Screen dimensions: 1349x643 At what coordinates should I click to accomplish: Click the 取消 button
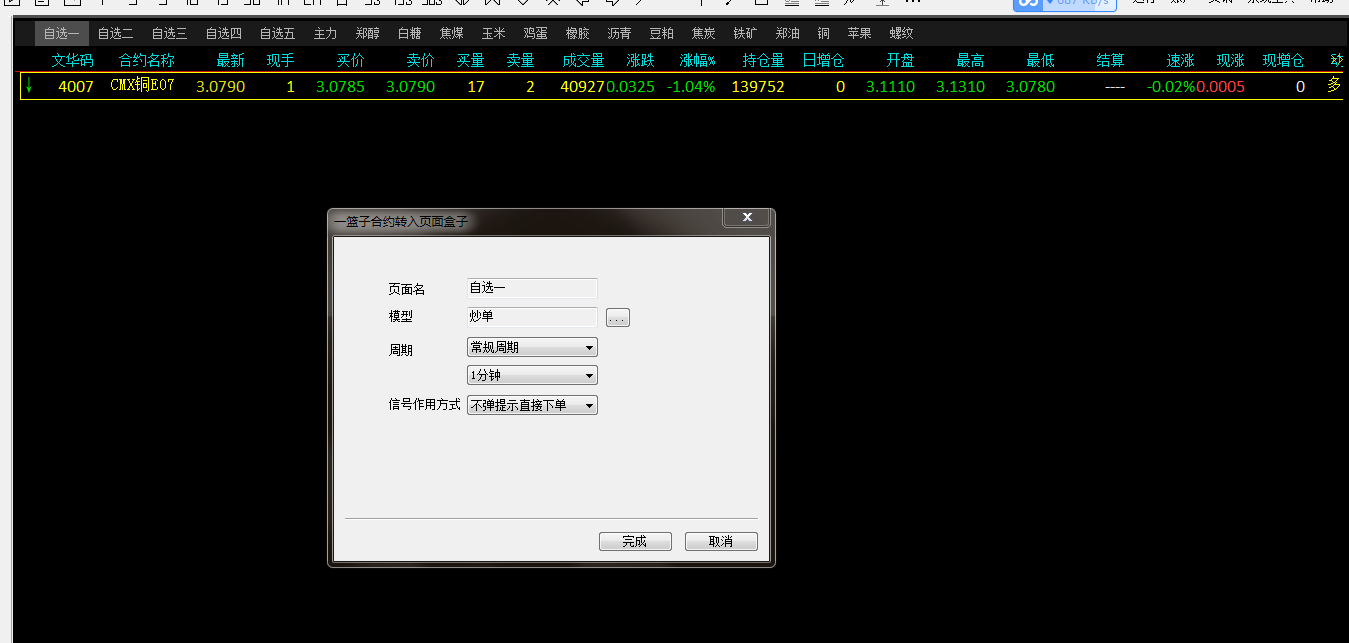pos(720,541)
